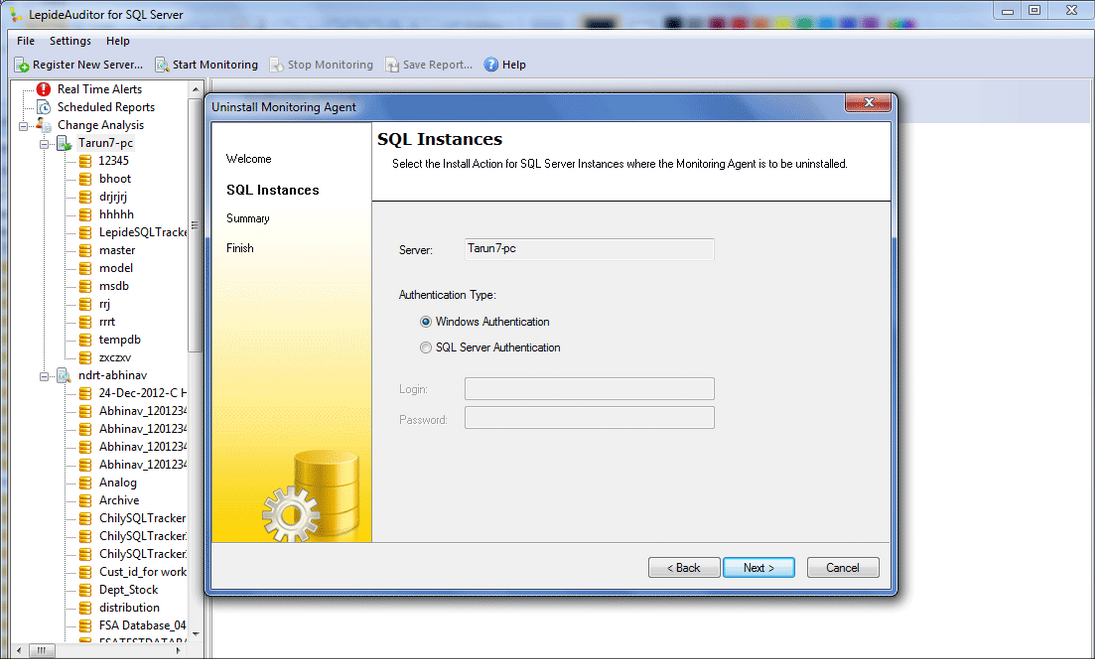Open the File menu

click(x=25, y=41)
